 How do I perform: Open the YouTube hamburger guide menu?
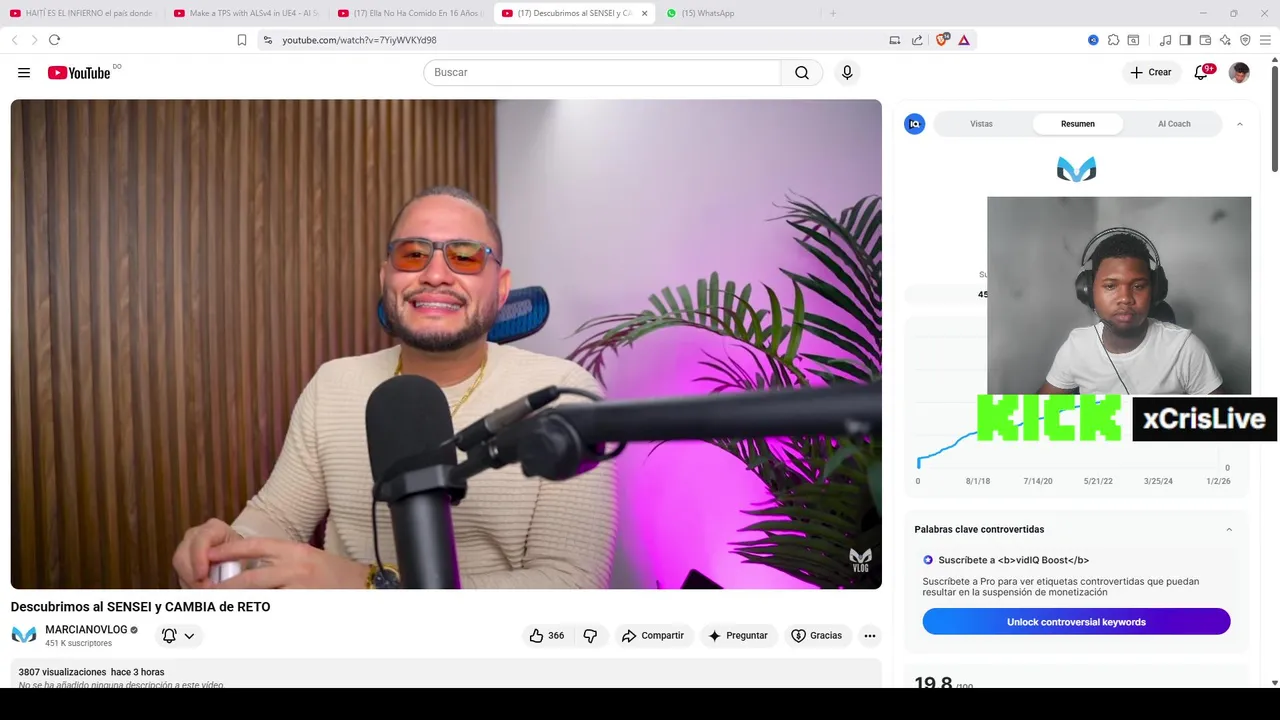click(x=24, y=73)
